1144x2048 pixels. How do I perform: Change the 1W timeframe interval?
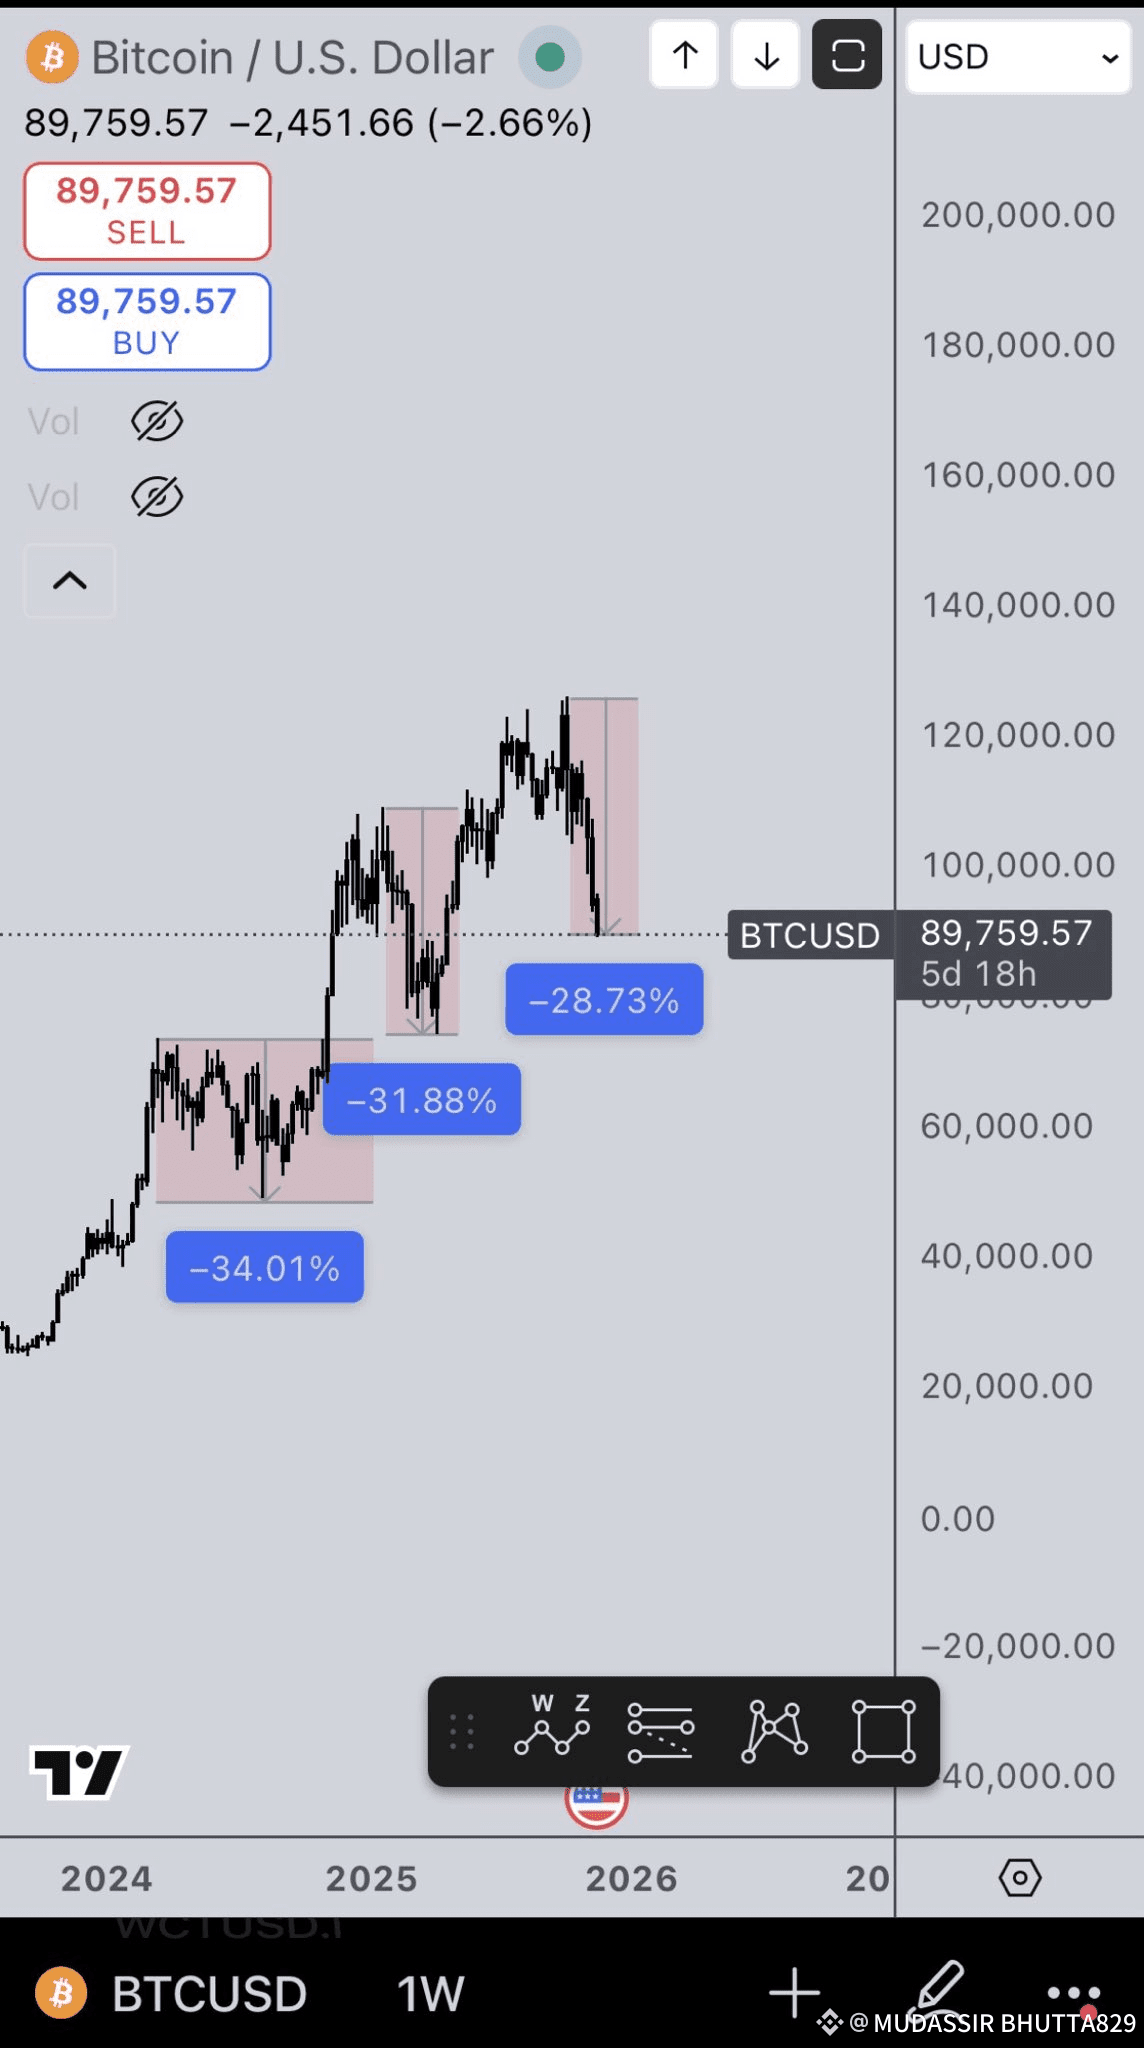pos(431,1994)
